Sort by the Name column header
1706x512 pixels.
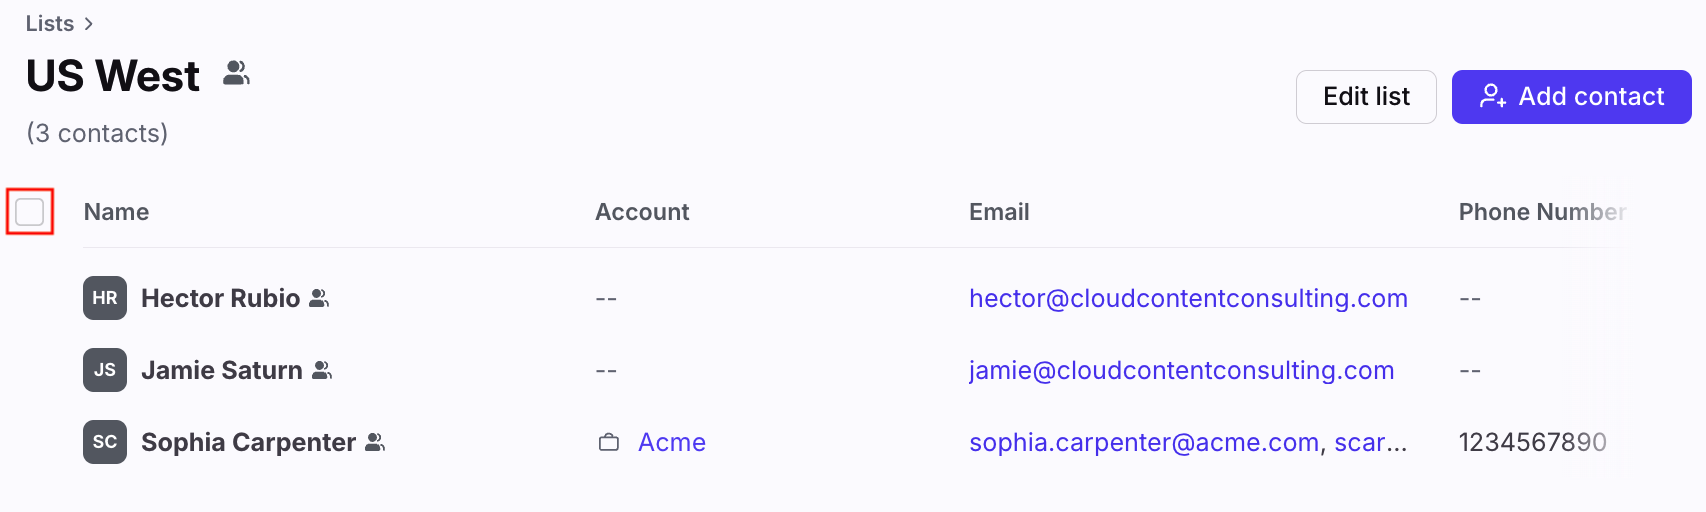(116, 212)
